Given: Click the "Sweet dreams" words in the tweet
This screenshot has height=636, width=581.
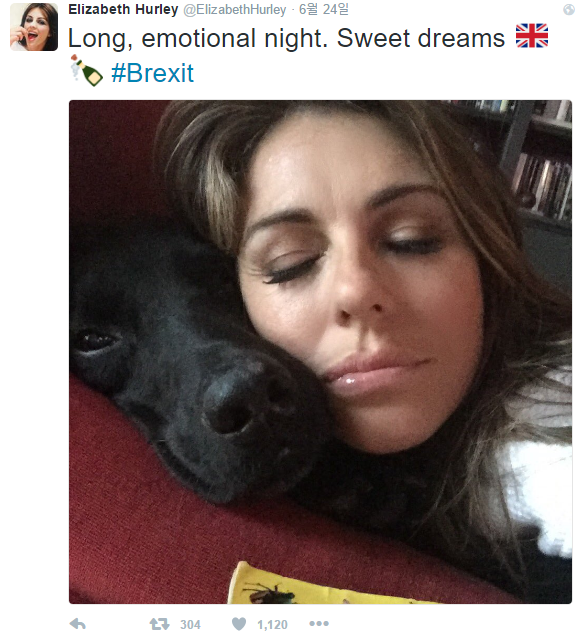Looking at the screenshot, I should point(421,39).
